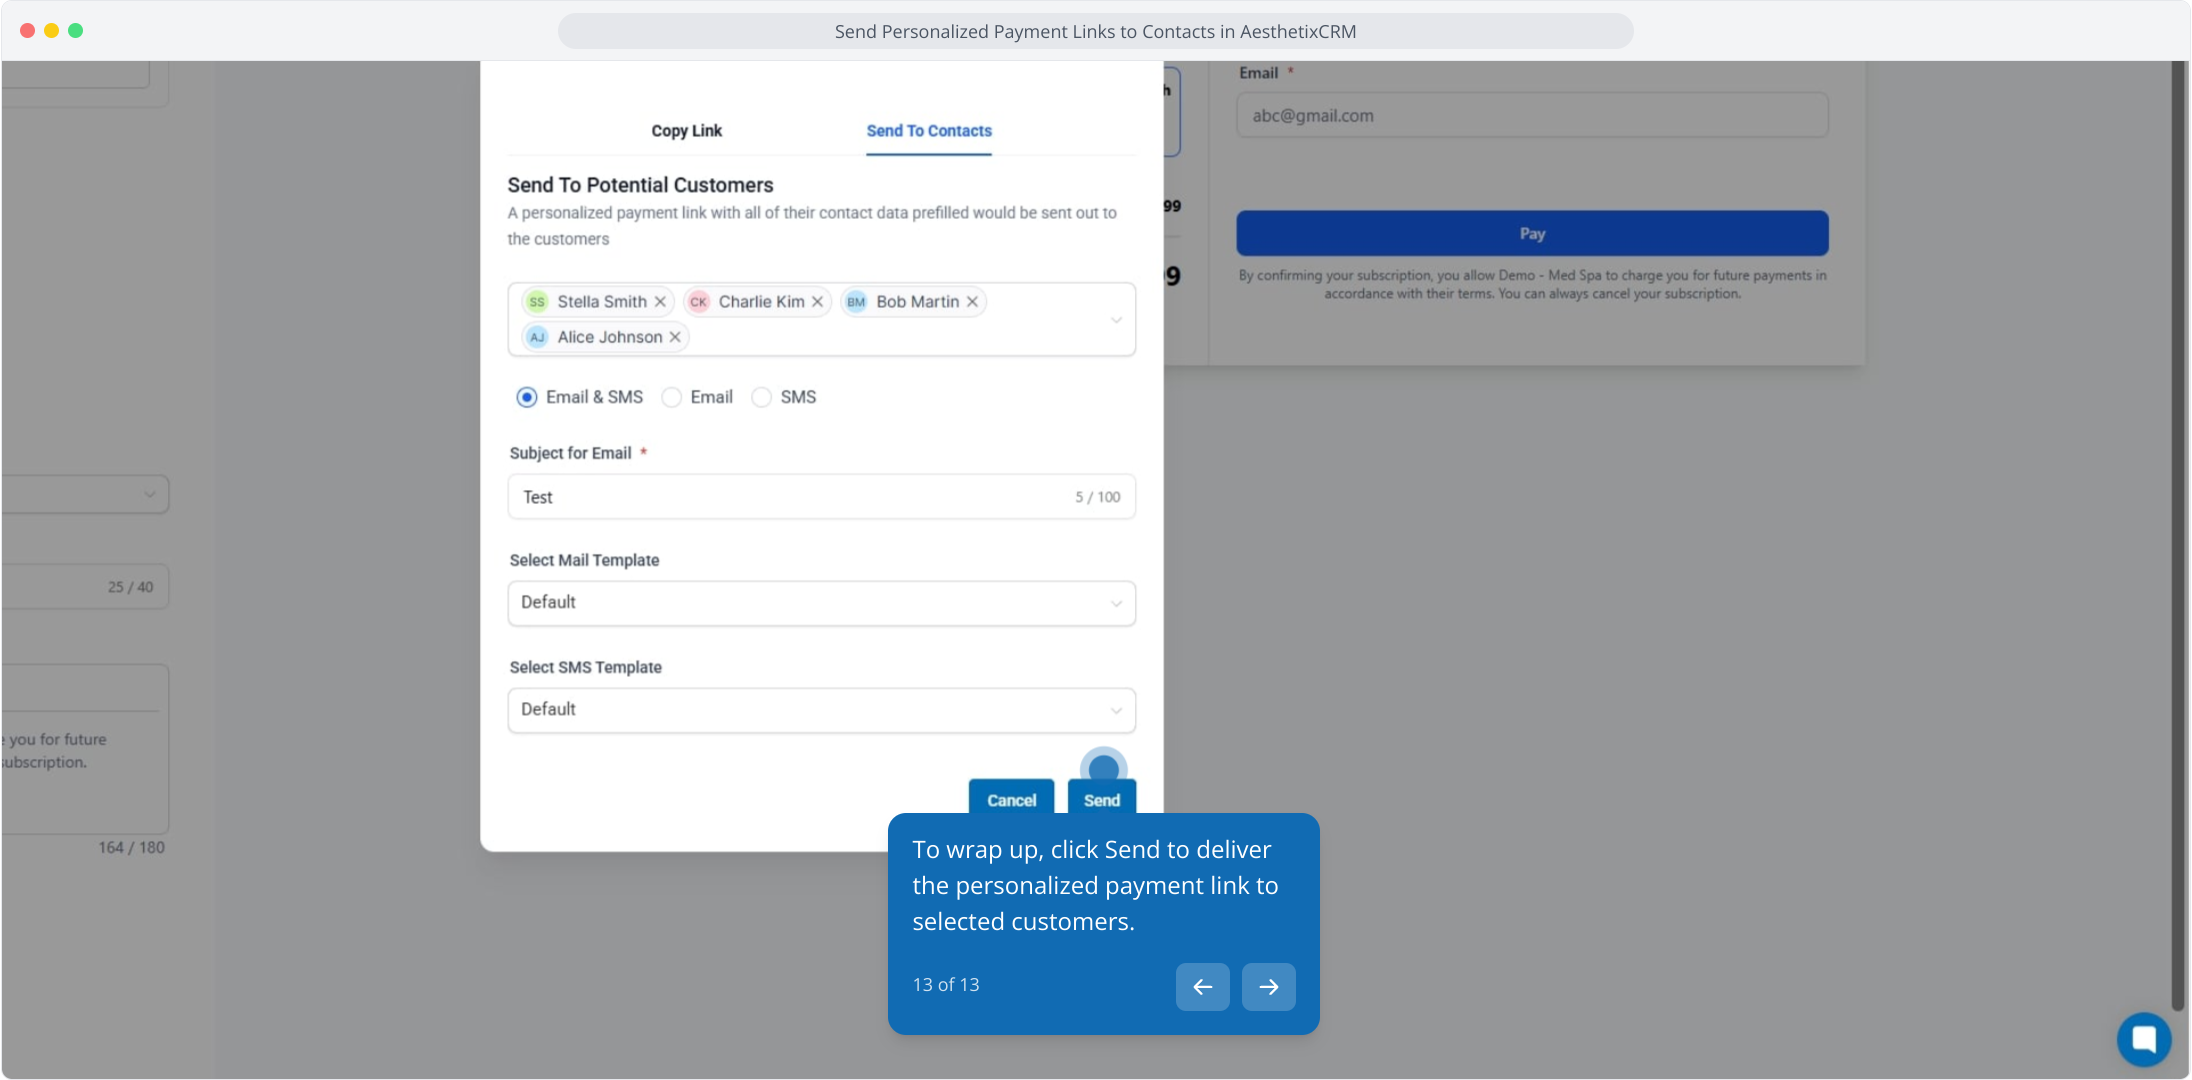This screenshot has height=1080, width=2192.
Task: Click the pulsing hotspot above Send
Action: point(1103,769)
